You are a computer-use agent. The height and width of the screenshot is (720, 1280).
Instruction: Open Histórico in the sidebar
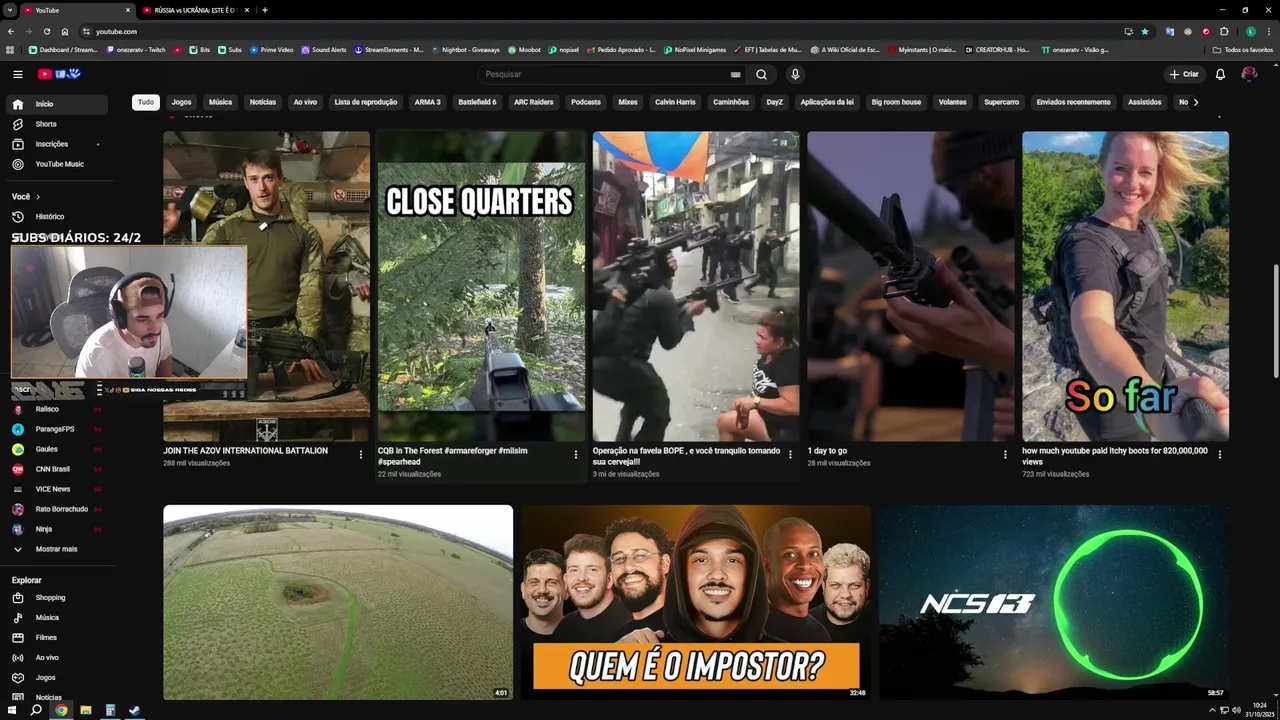(x=56, y=216)
